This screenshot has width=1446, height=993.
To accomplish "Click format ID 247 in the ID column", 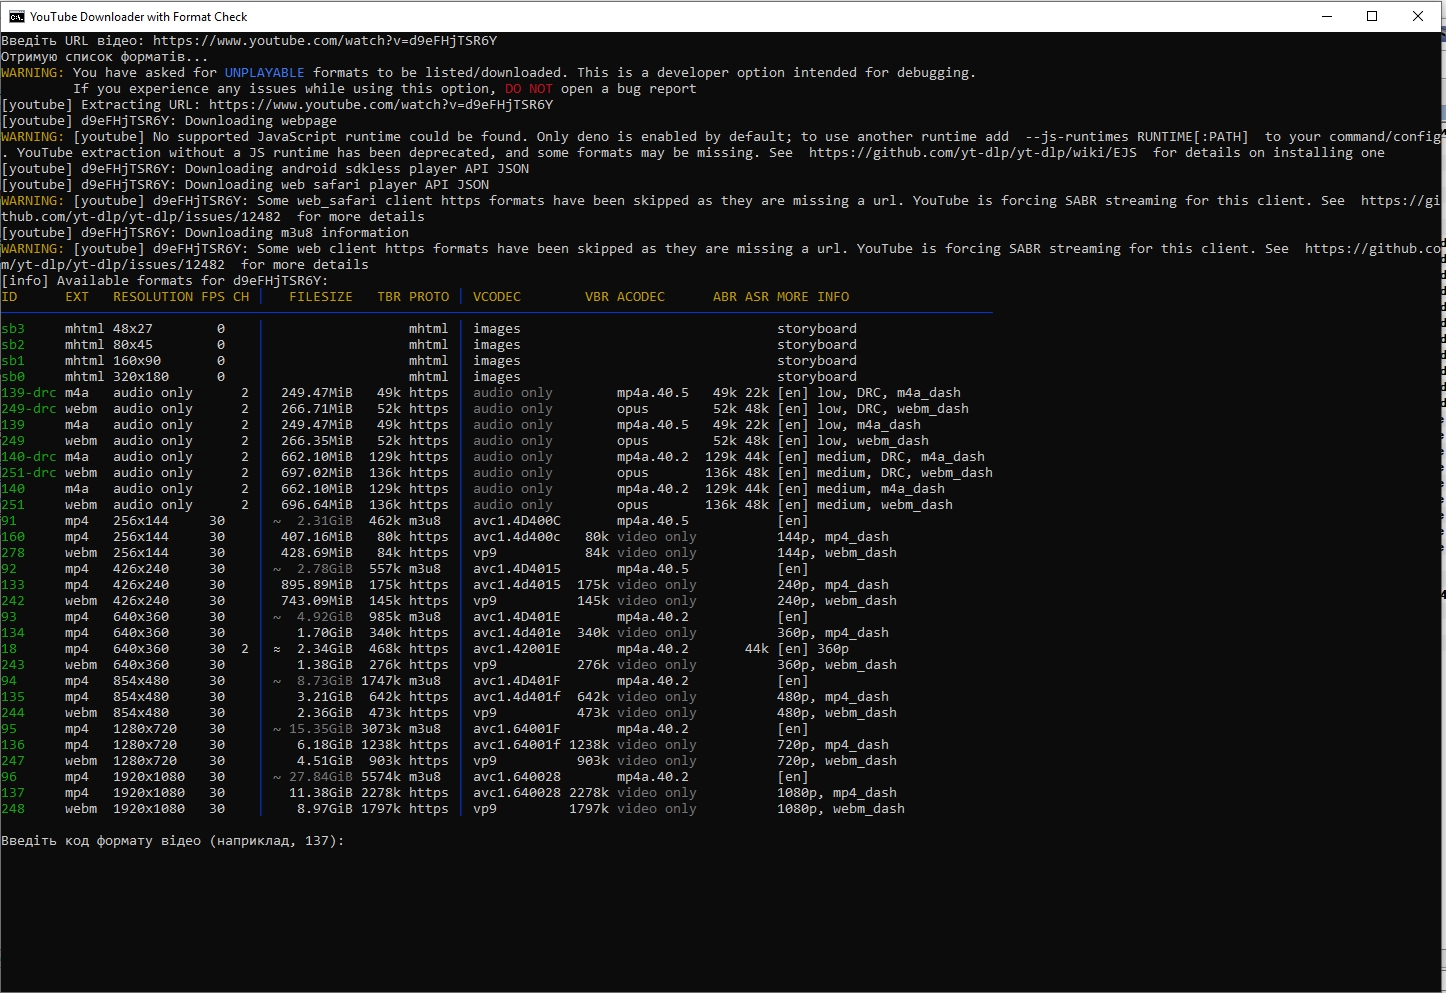I will (13, 761).
